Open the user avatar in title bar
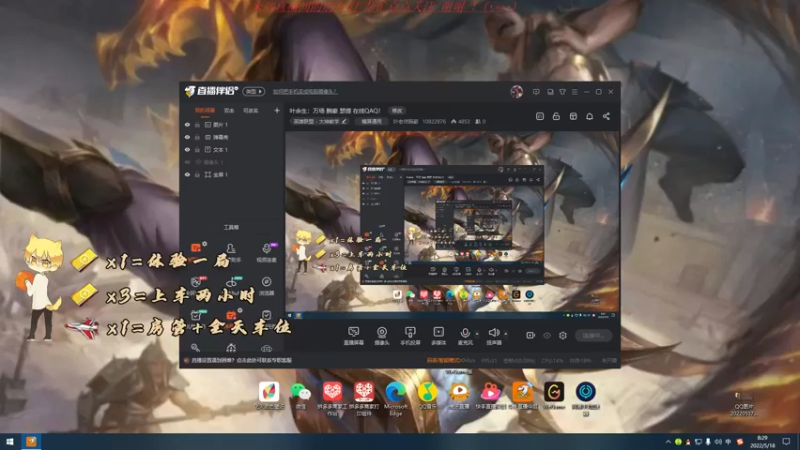The image size is (800, 450). (x=516, y=91)
